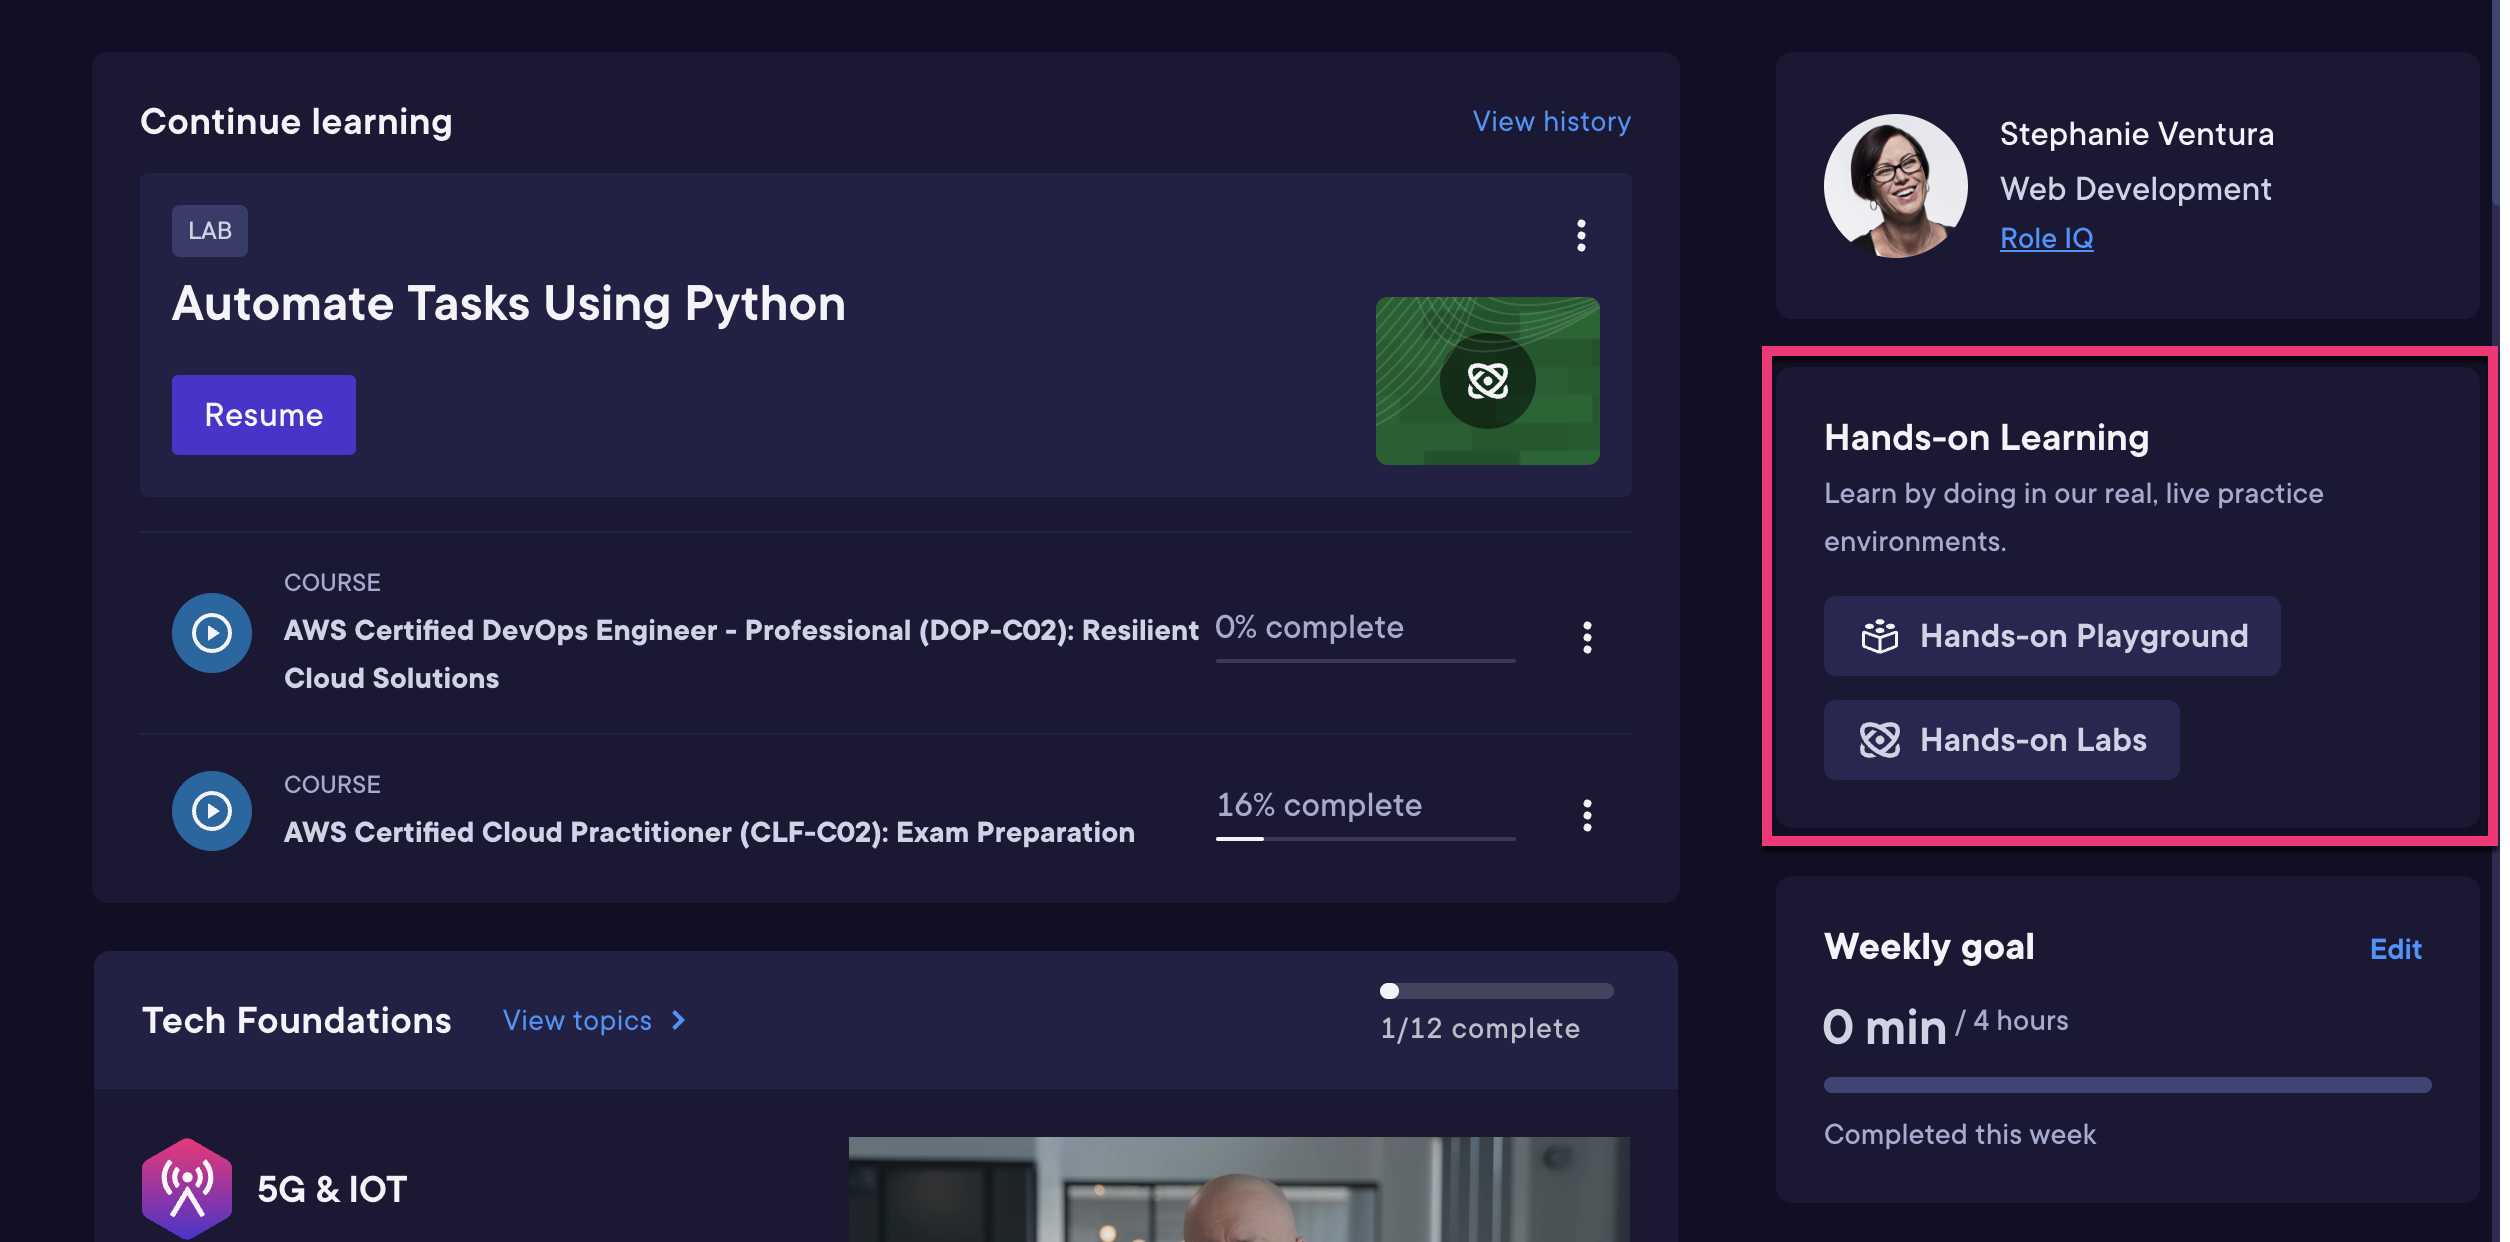Click the lab thumbnail for Automate Tasks Using Python
Viewport: 2510px width, 1242px height.
pyautogui.click(x=1487, y=381)
